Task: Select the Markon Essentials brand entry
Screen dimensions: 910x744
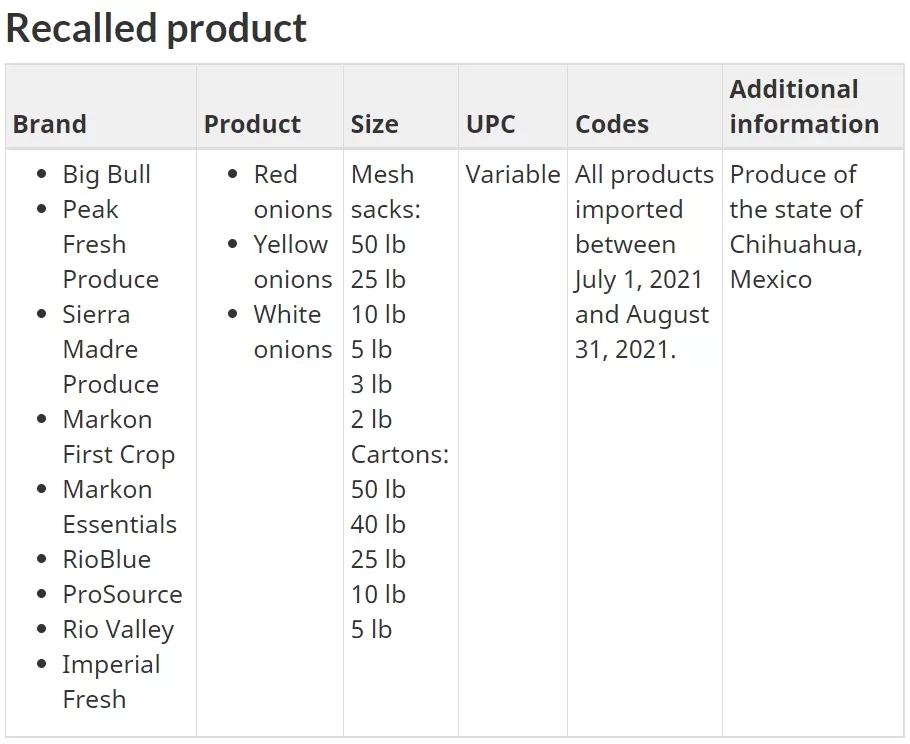Action: (x=120, y=507)
